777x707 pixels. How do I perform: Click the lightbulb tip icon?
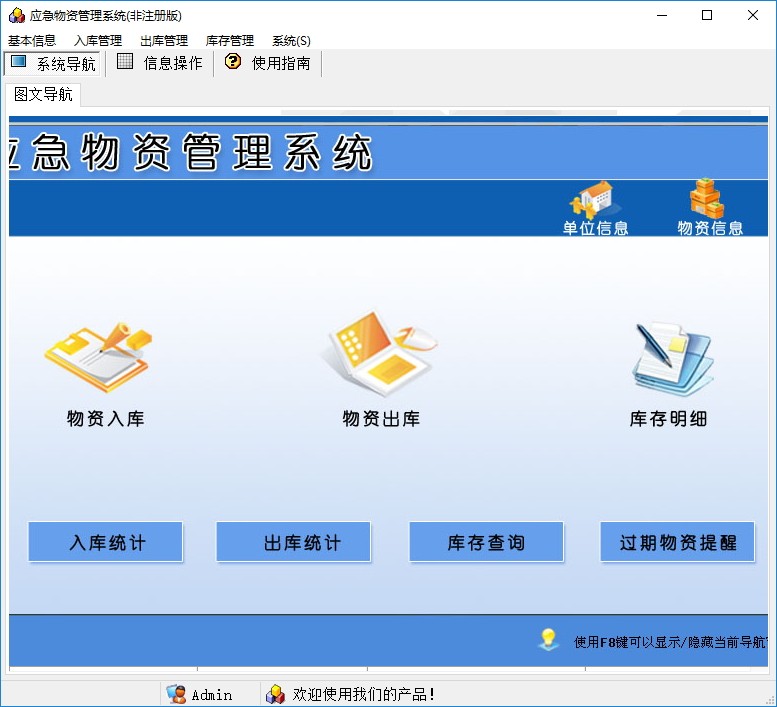point(548,640)
